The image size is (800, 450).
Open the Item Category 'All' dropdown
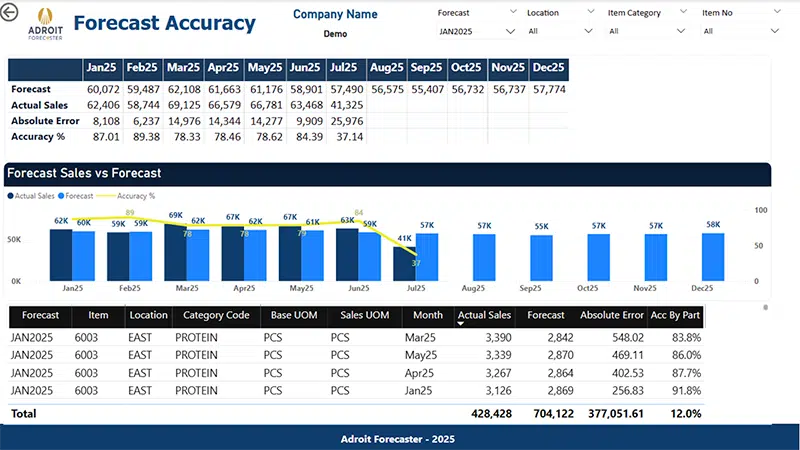click(x=683, y=31)
